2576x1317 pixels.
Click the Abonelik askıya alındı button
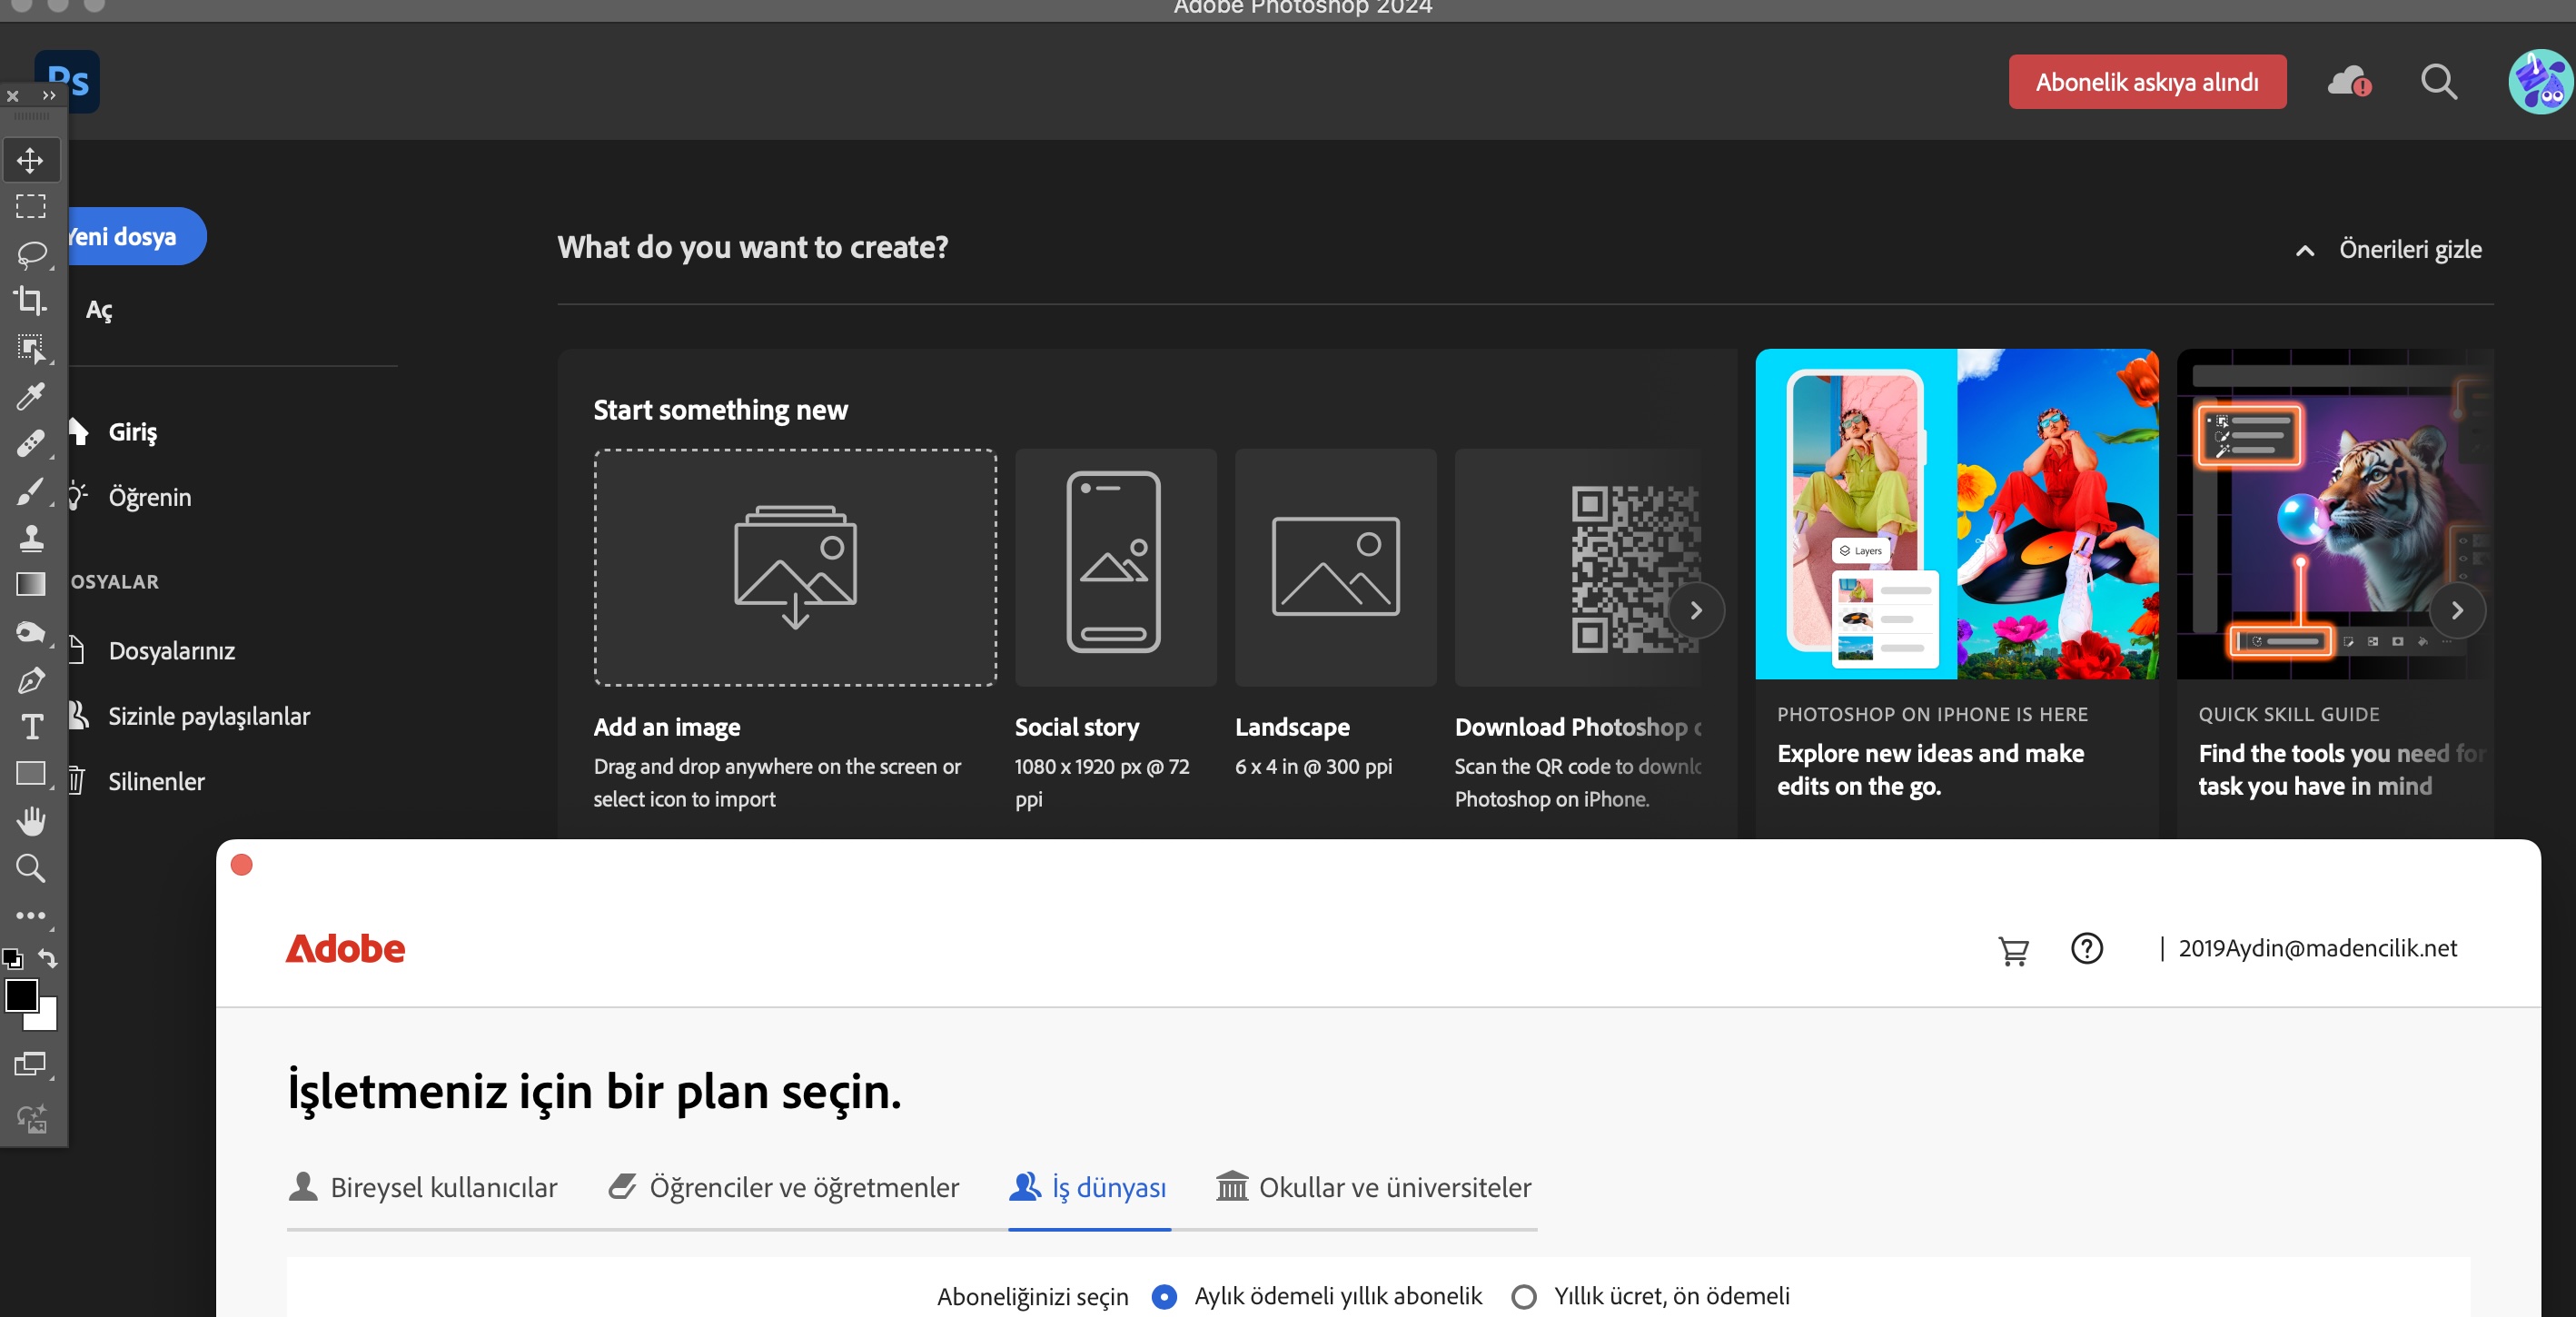pos(2147,82)
